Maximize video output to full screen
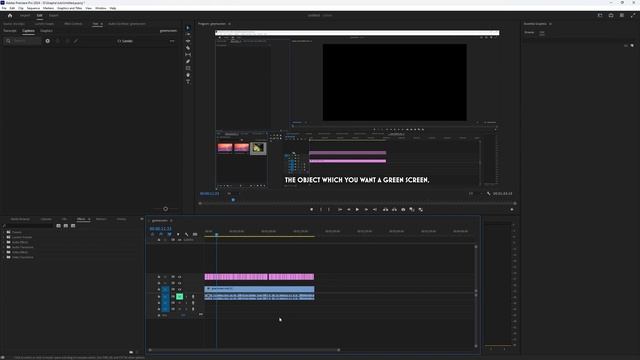Image resolution: width=640 pixels, height=360 pixels. click(633, 16)
